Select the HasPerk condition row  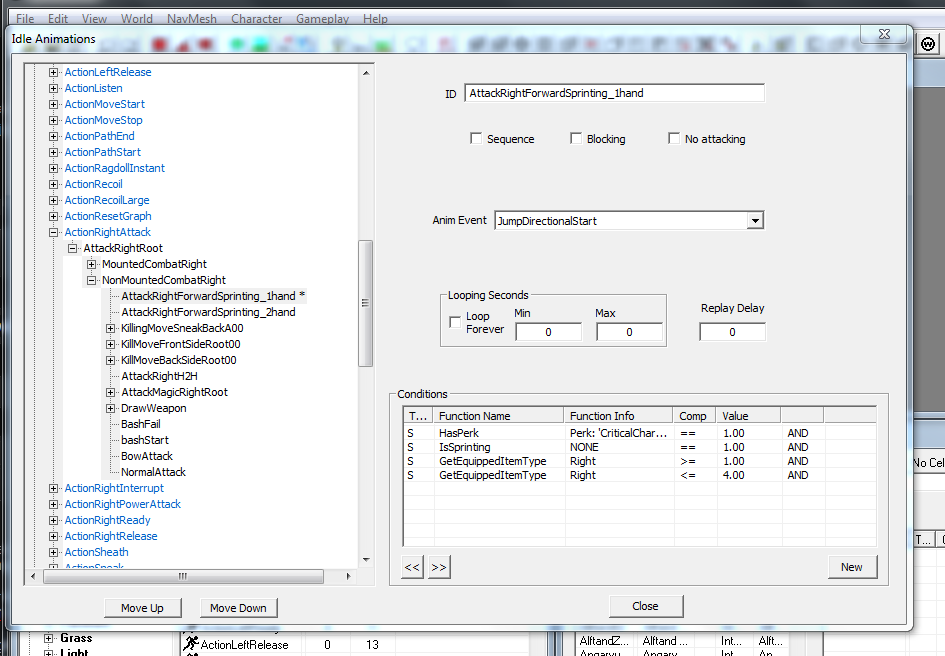tap(639, 433)
